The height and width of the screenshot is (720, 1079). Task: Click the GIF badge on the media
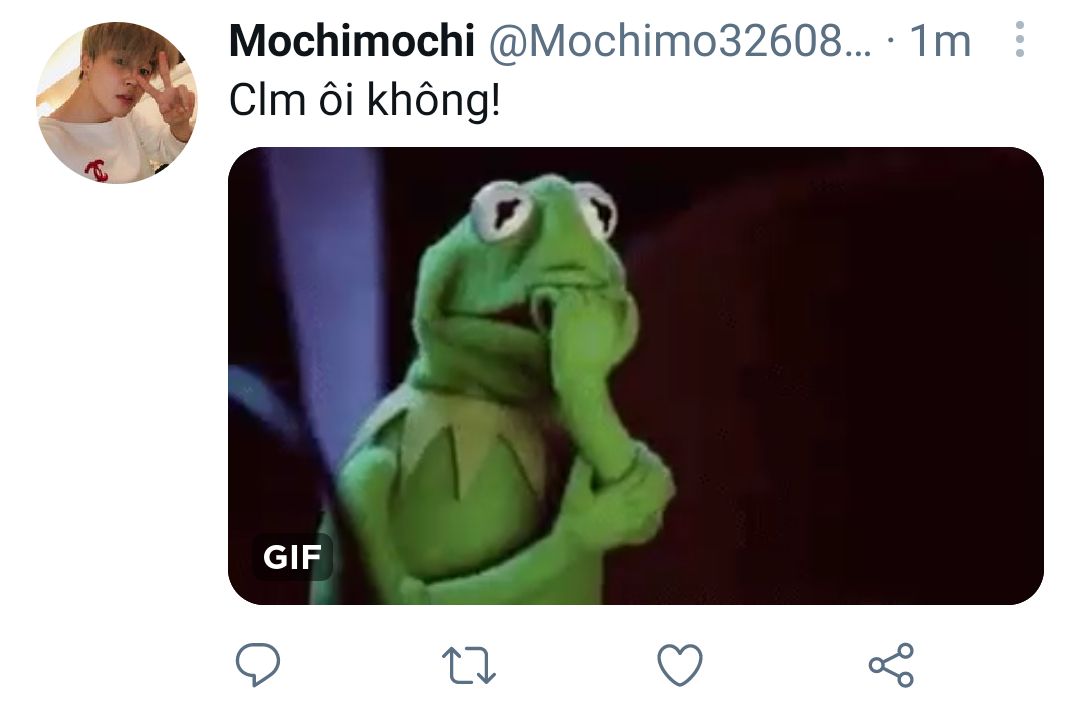tap(292, 557)
